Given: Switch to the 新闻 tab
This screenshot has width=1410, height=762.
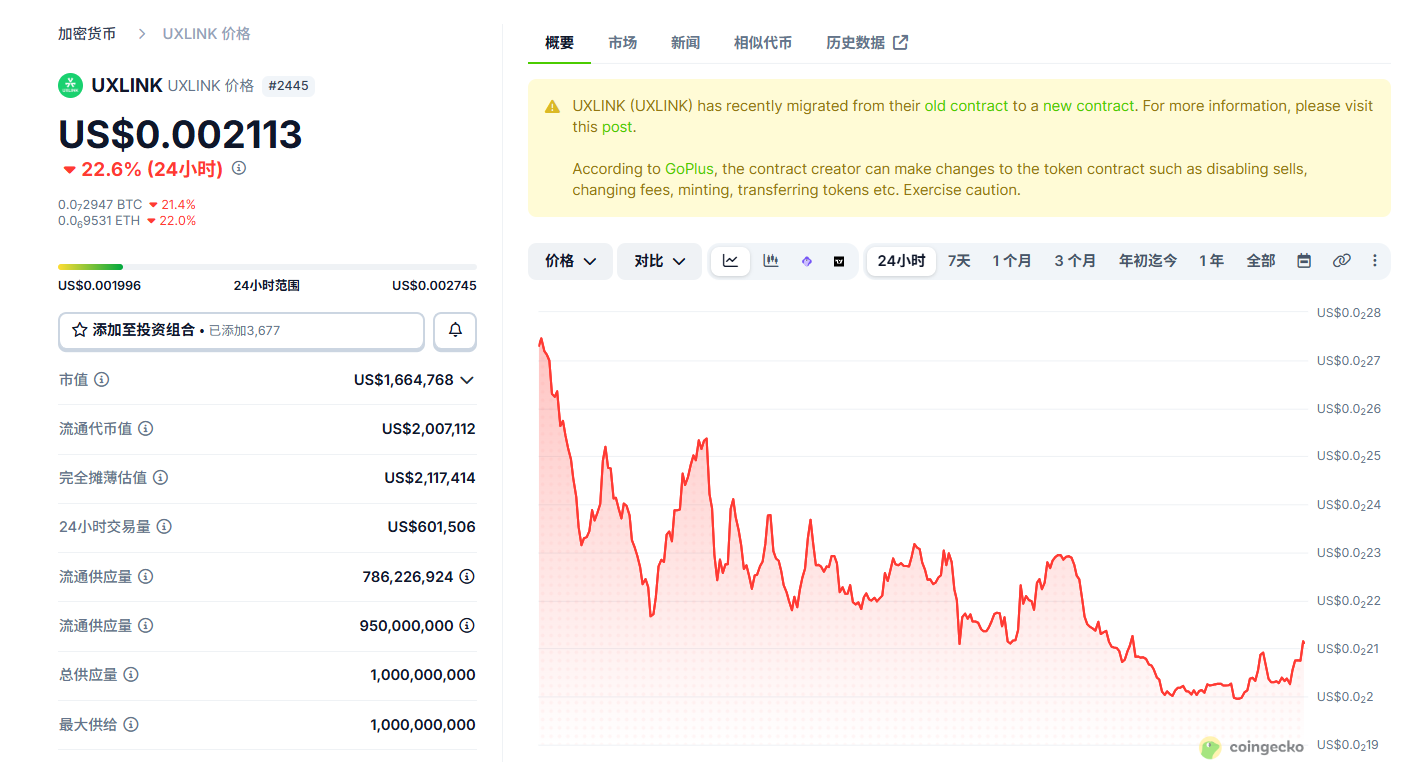Looking at the screenshot, I should click(685, 43).
